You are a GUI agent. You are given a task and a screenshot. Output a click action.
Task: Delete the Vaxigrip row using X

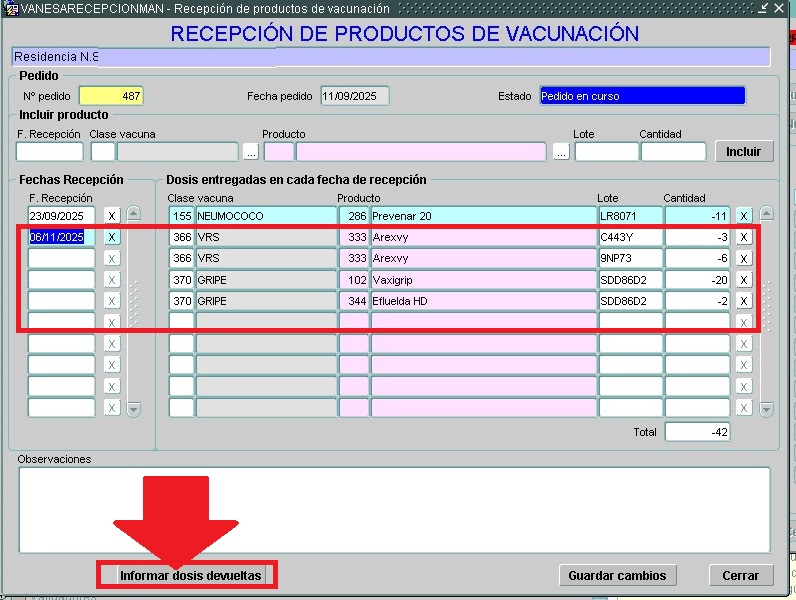(743, 280)
